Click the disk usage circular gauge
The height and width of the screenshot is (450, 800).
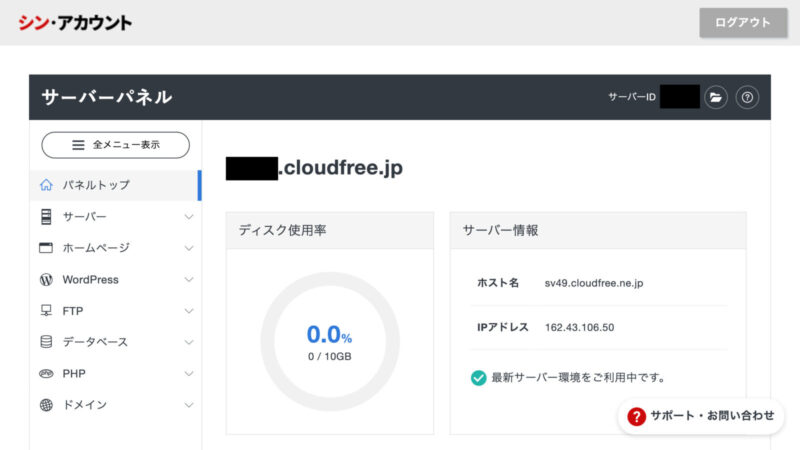[x=330, y=340]
